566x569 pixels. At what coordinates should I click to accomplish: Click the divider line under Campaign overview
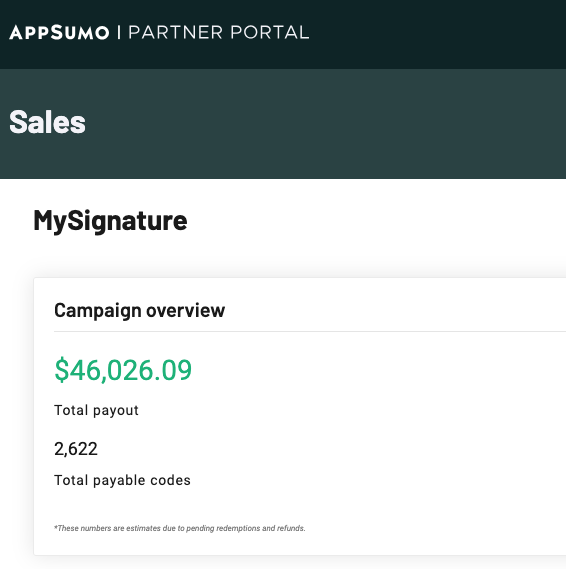310,331
